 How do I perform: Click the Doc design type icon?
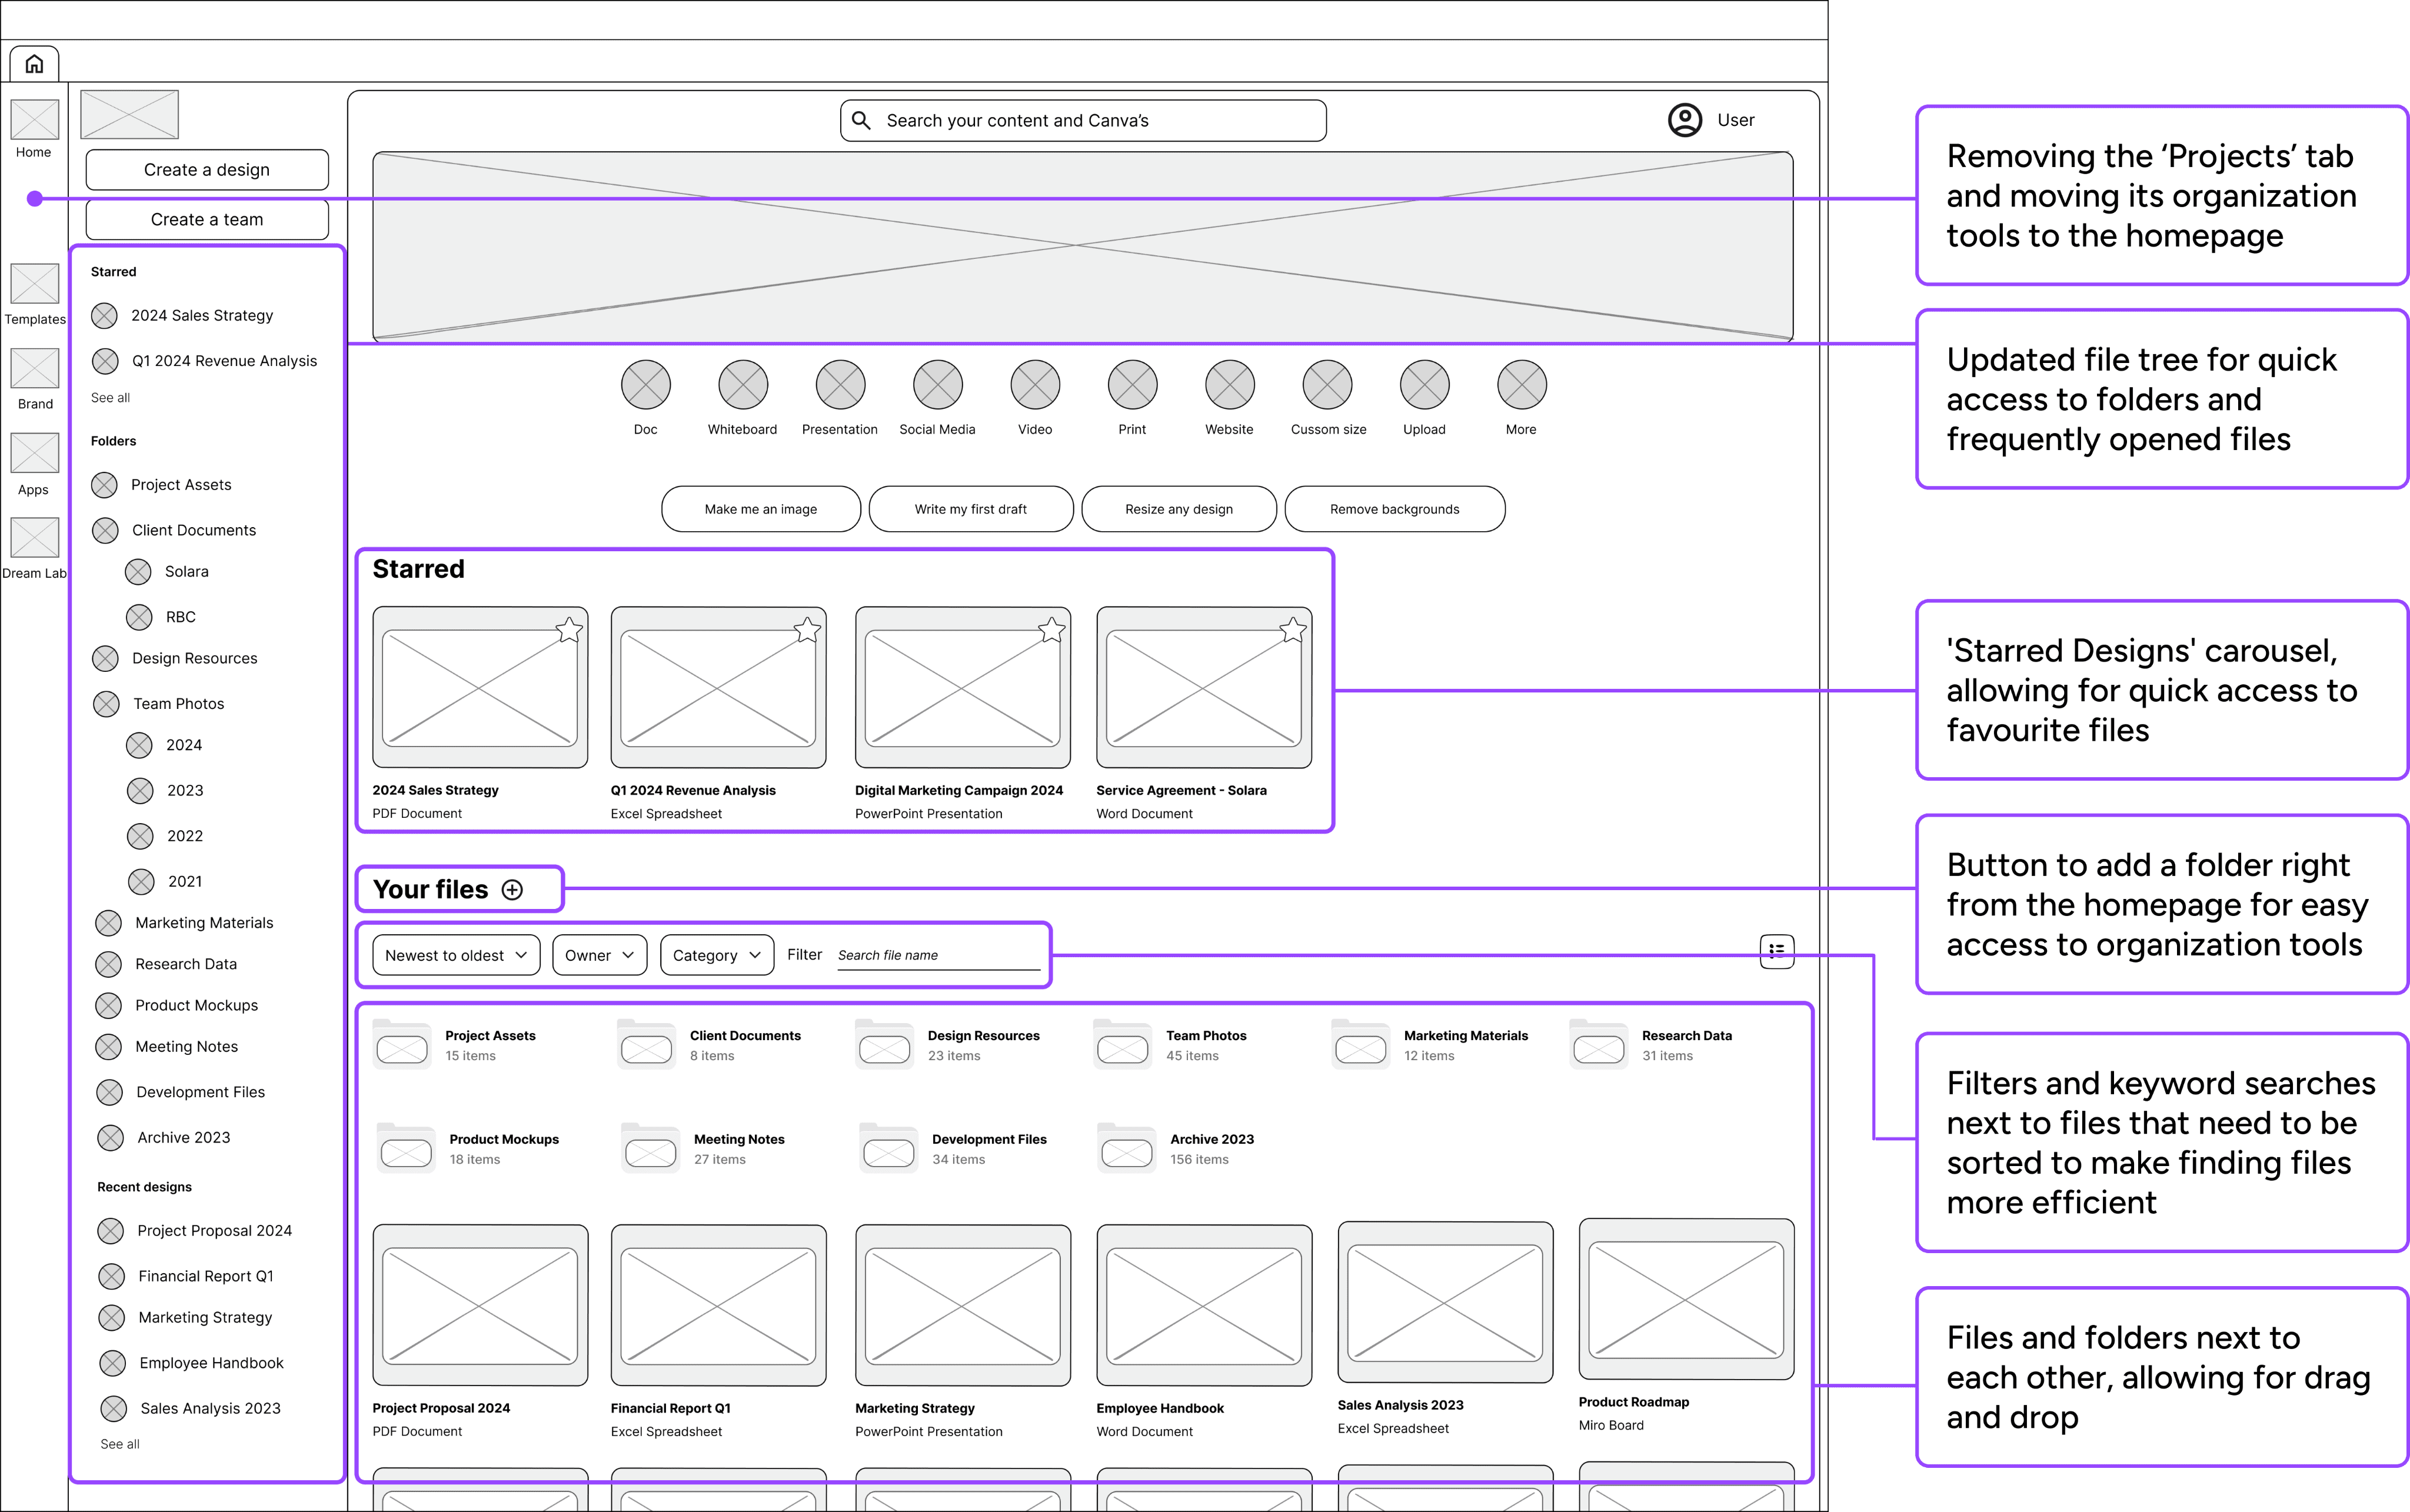(x=646, y=385)
